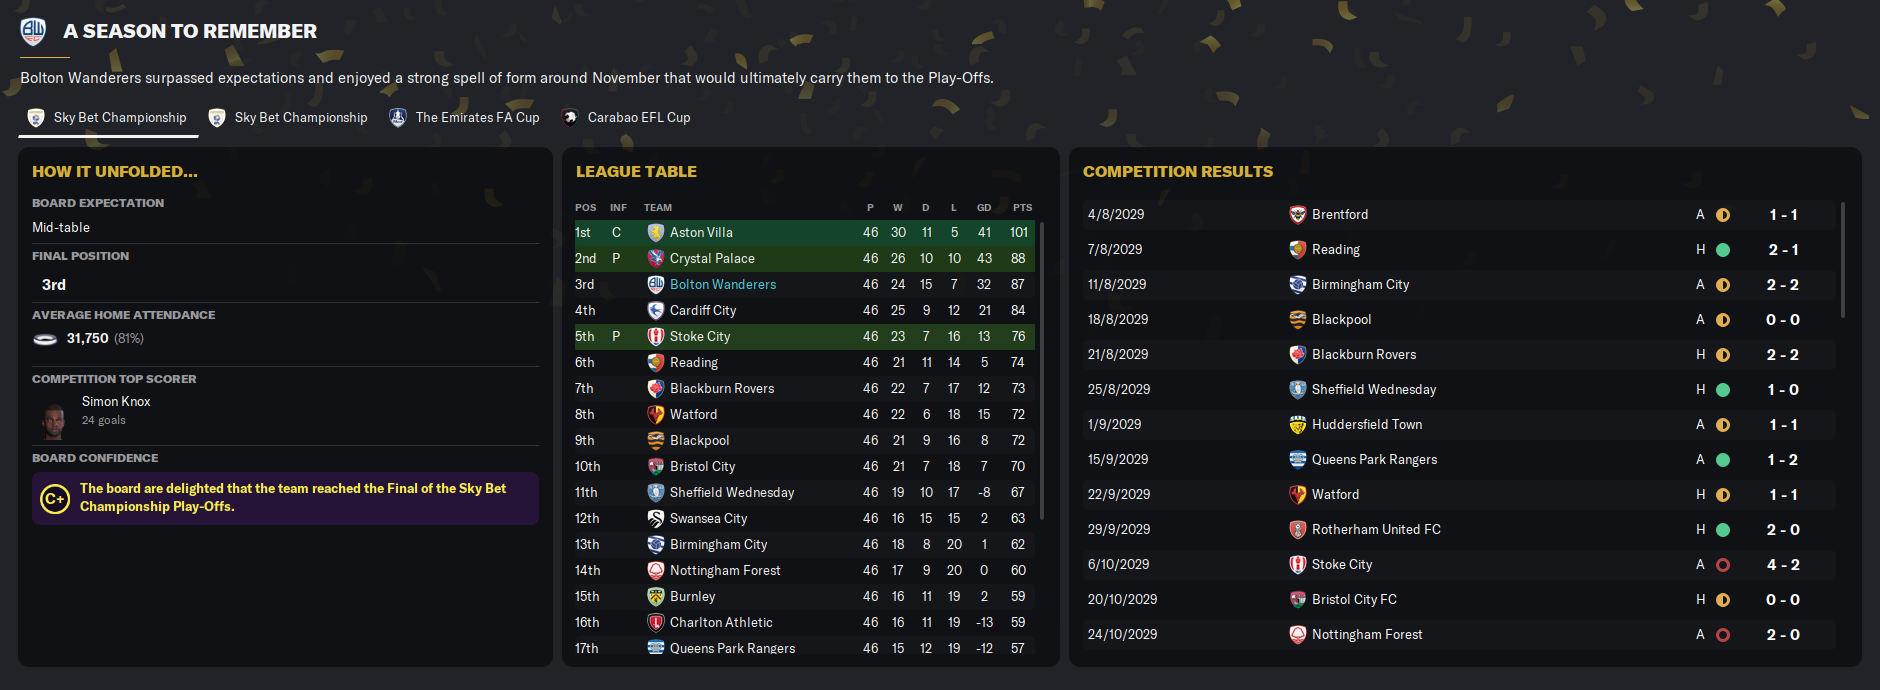Select Swansea City in the league table
The height and width of the screenshot is (690, 1880).
pyautogui.click(x=708, y=518)
